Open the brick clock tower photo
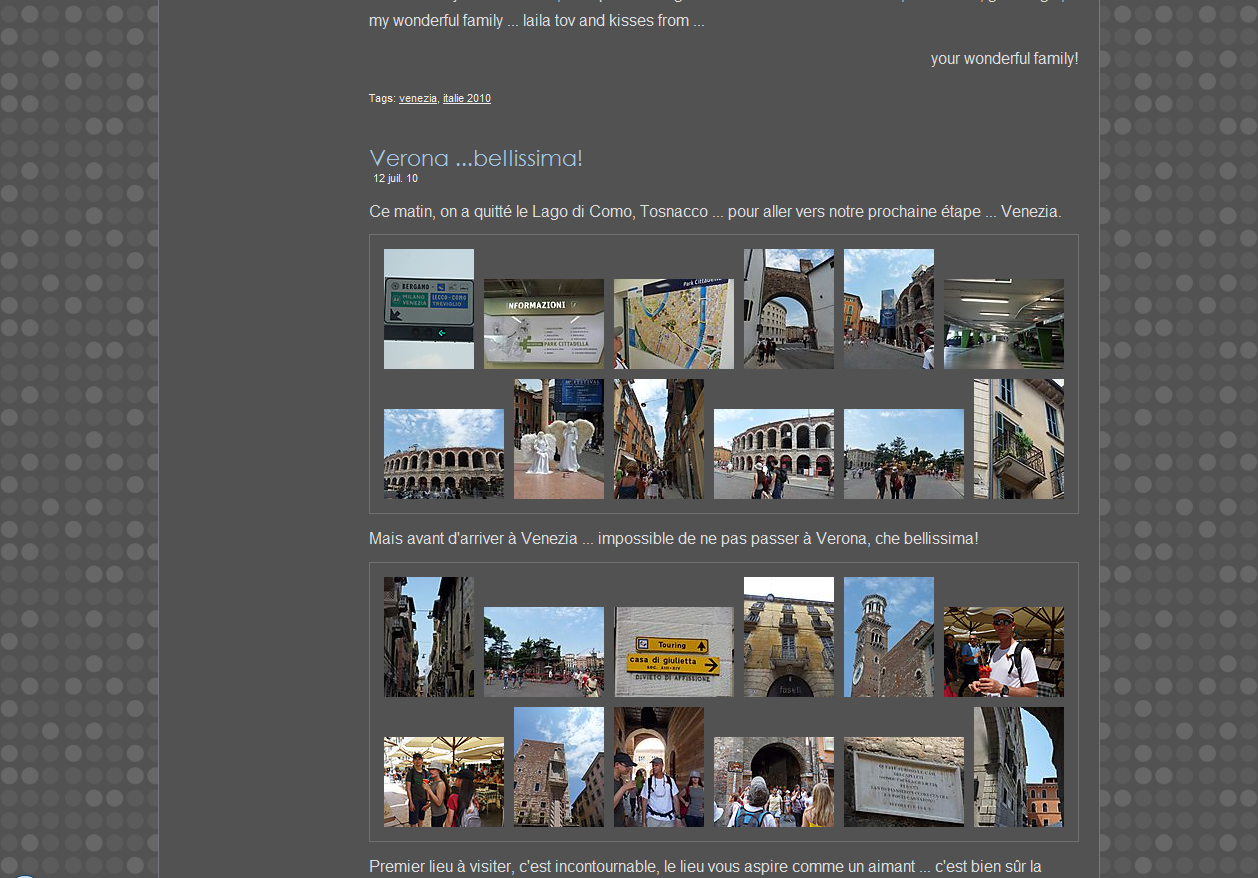 pyautogui.click(x=888, y=637)
